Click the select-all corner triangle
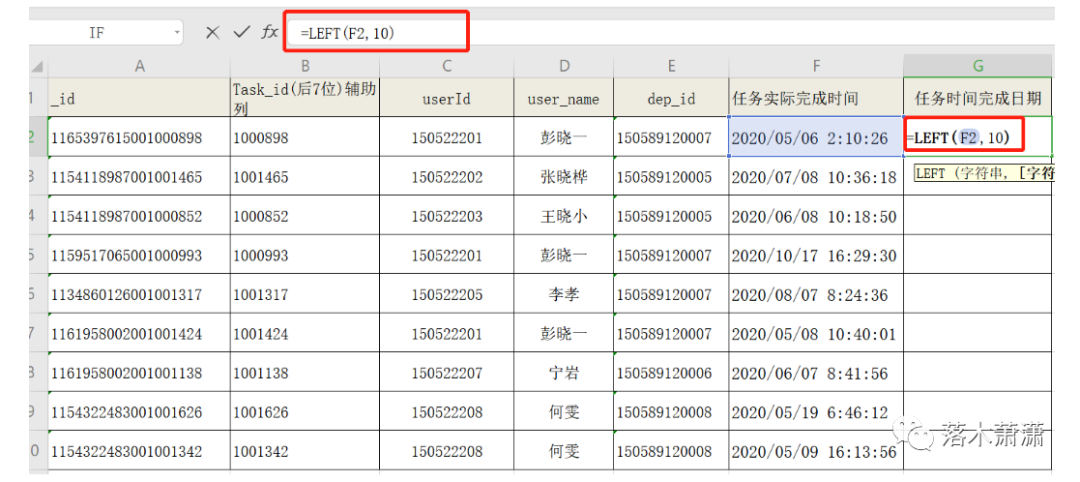Viewport: 1080px width, 482px height. tap(38, 67)
